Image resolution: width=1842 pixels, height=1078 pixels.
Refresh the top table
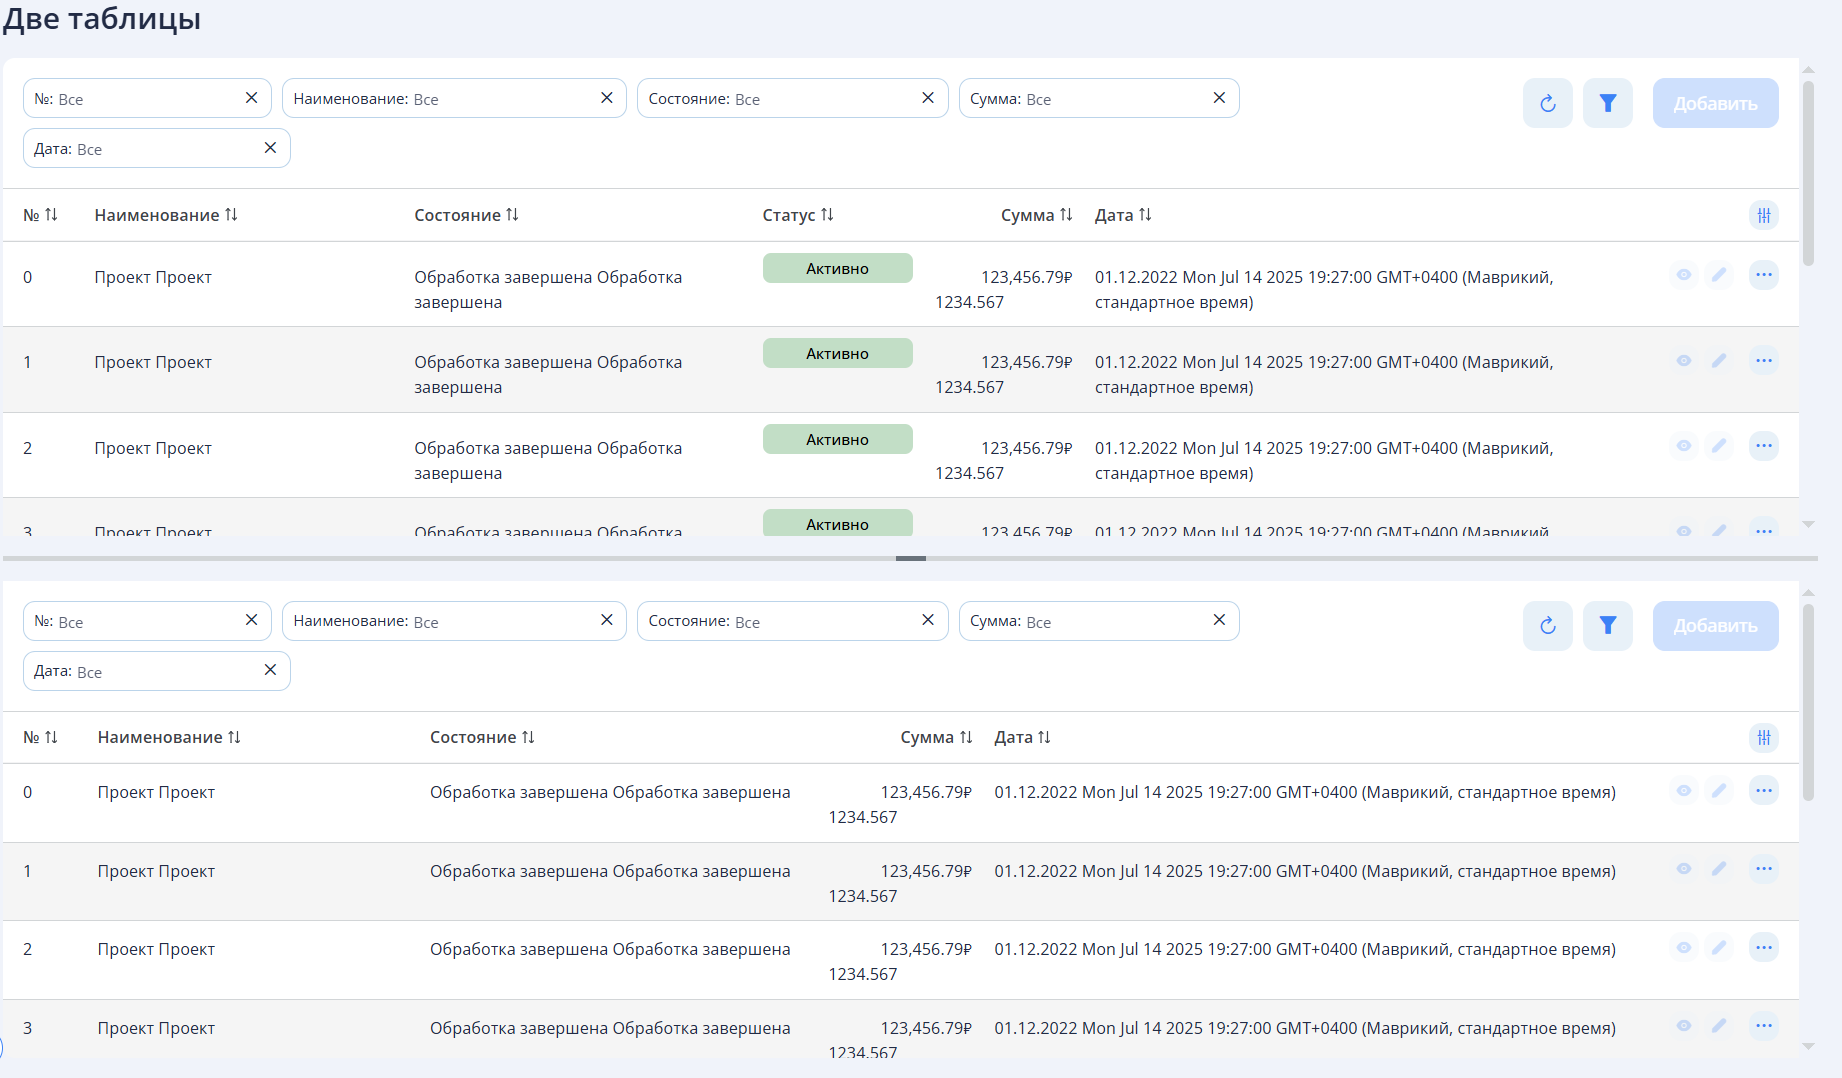coord(1547,103)
